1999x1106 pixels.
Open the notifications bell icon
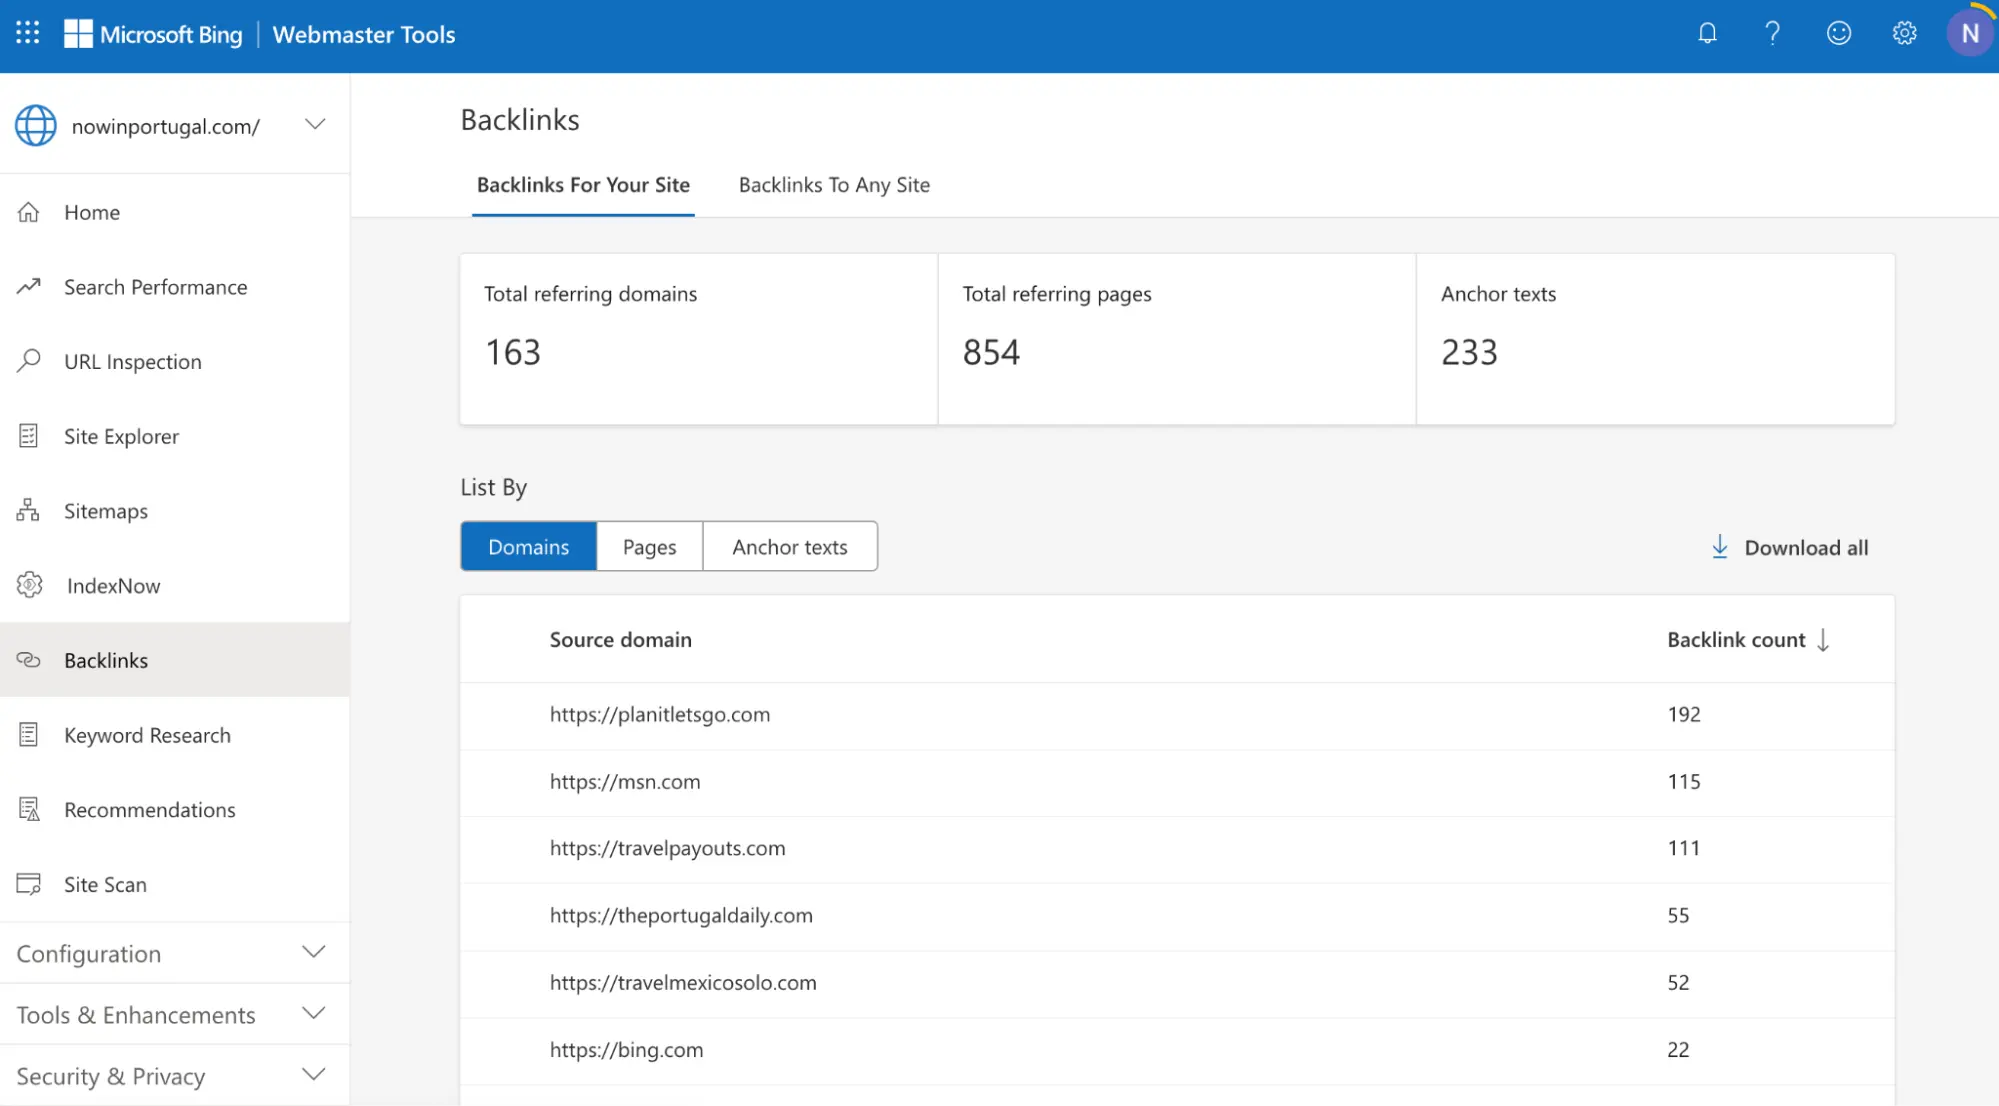coord(1707,33)
